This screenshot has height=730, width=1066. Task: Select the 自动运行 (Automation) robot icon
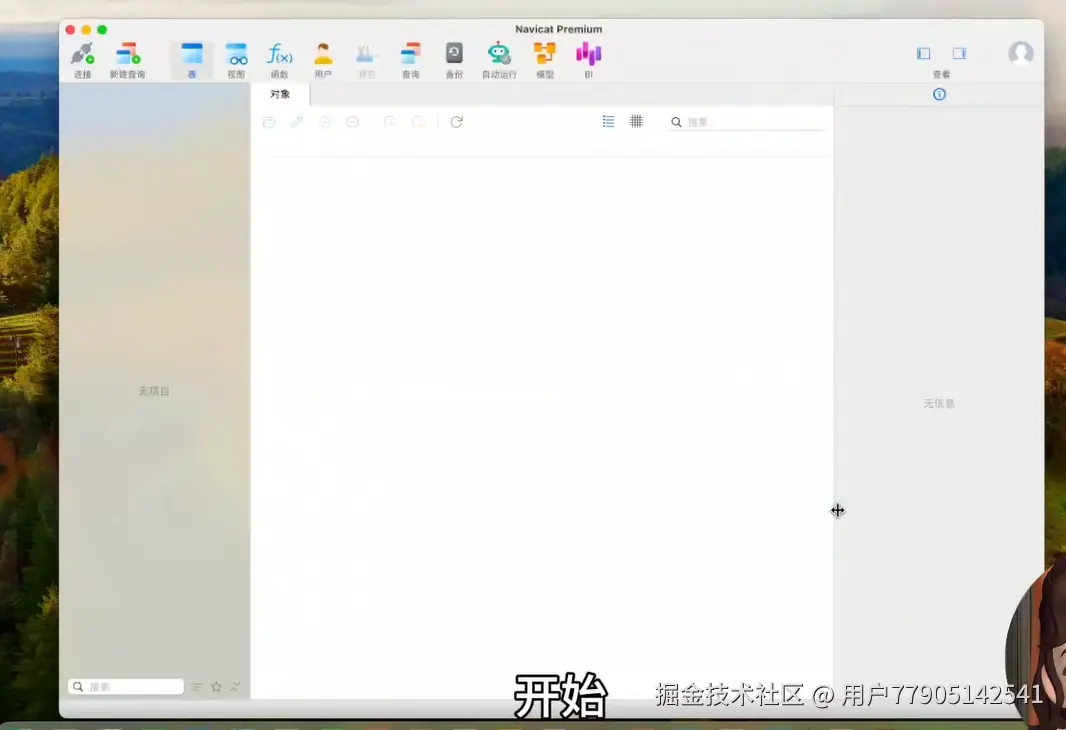tap(497, 55)
